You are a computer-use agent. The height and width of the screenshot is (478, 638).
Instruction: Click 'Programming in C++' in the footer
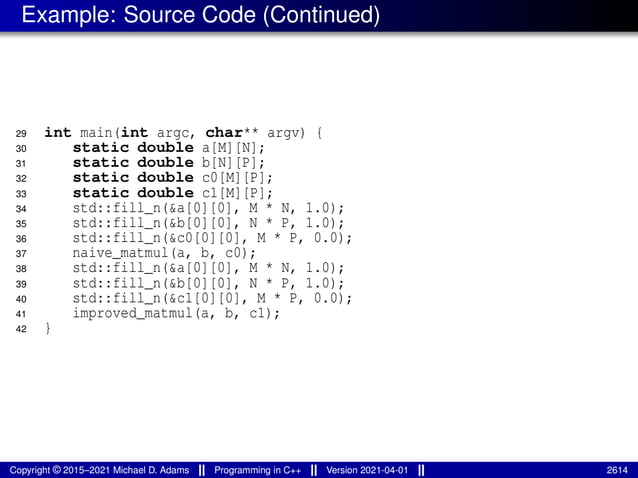(258, 470)
